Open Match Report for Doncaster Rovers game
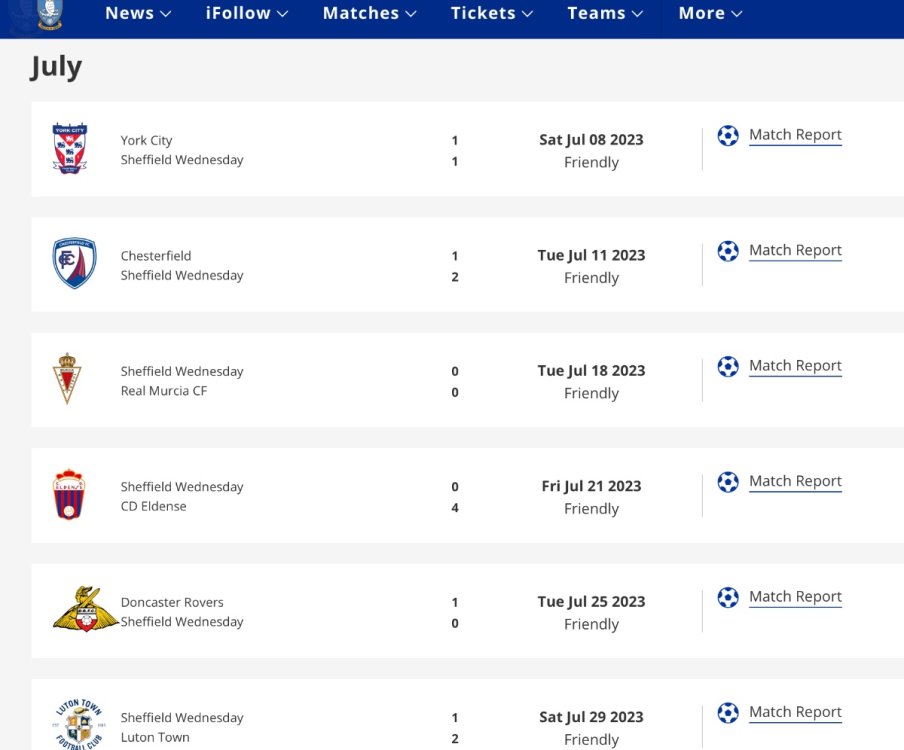Viewport: 904px width, 750px height. coord(795,597)
